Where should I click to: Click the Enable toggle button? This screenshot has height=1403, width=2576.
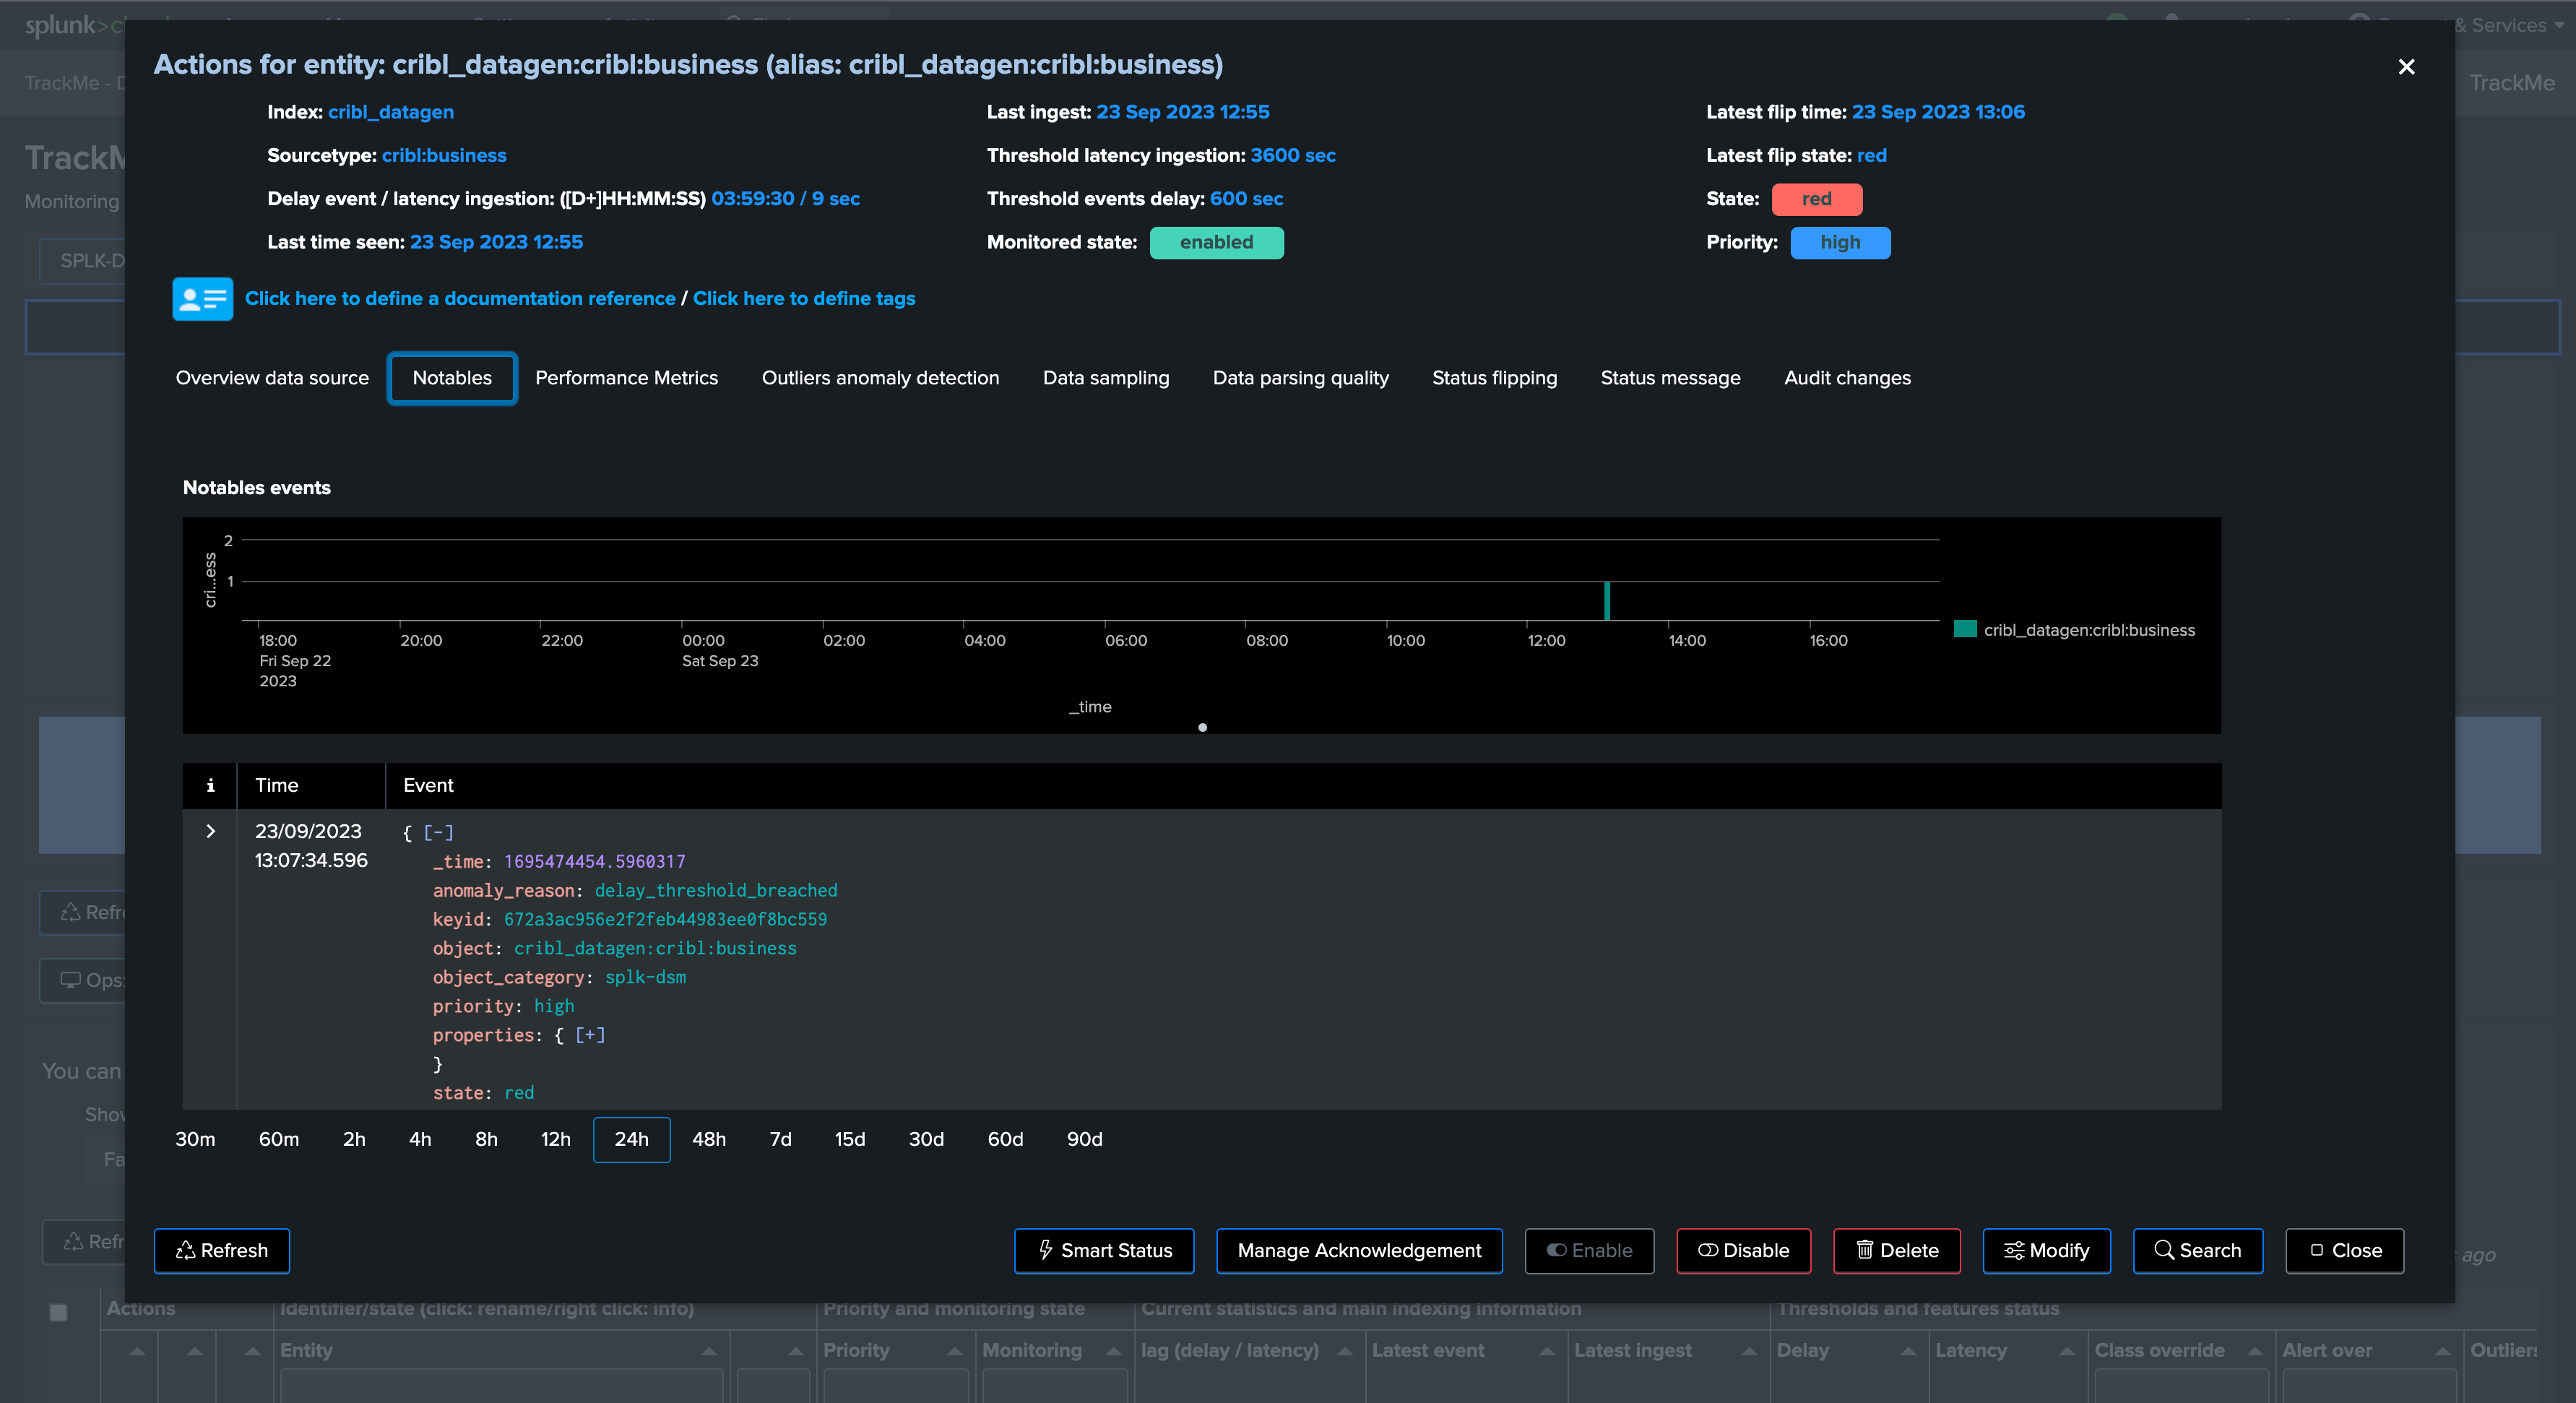pos(1589,1250)
